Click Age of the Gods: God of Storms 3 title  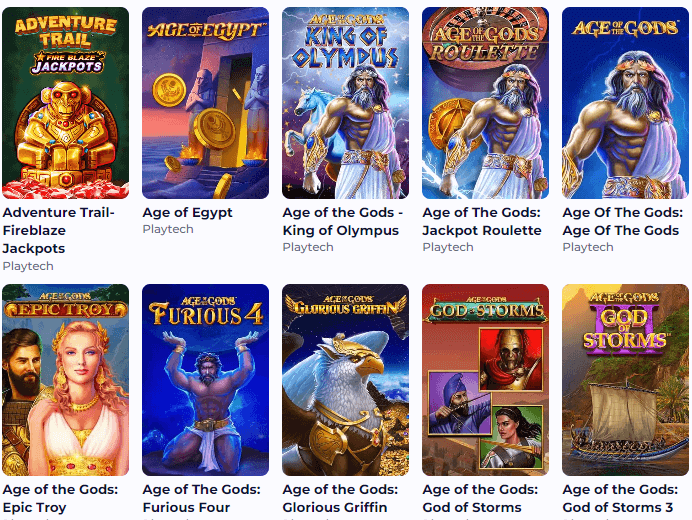tap(620, 498)
